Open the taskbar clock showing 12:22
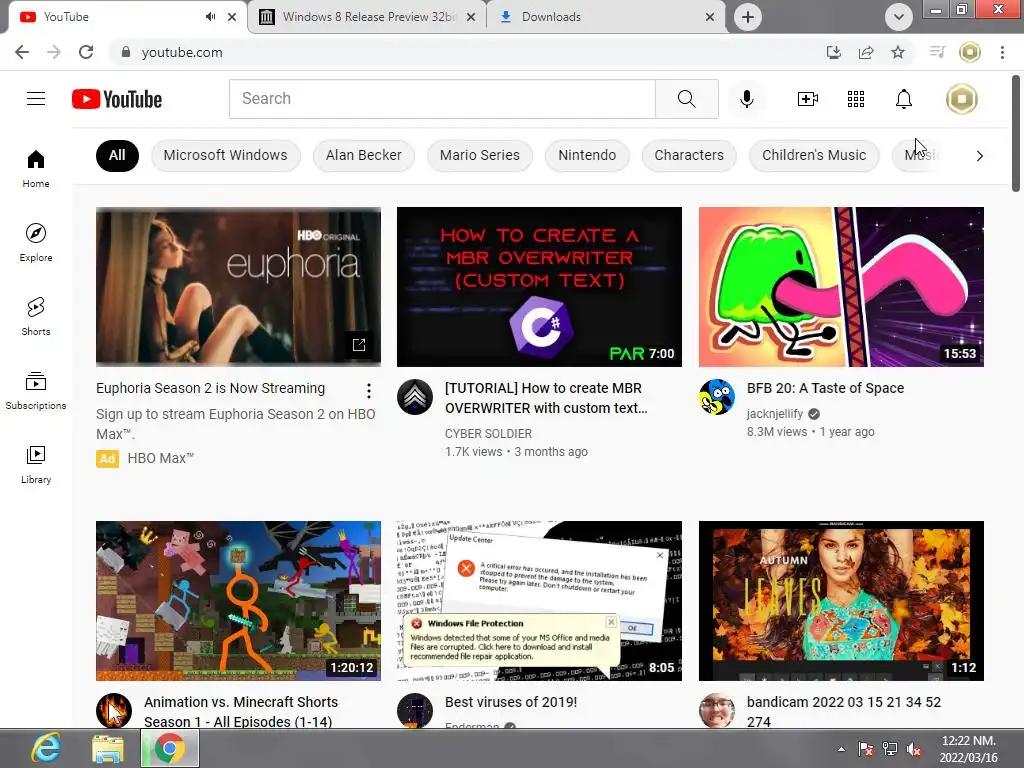Image resolution: width=1024 pixels, height=768 pixels. tap(968, 748)
